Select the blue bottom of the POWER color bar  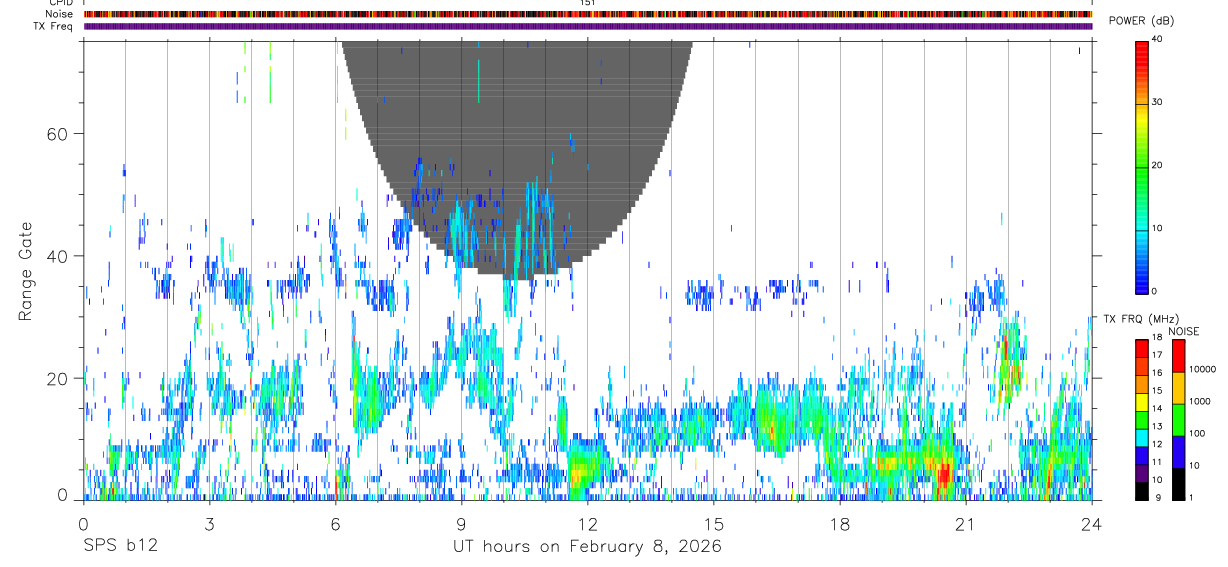pyautogui.click(x=1142, y=282)
